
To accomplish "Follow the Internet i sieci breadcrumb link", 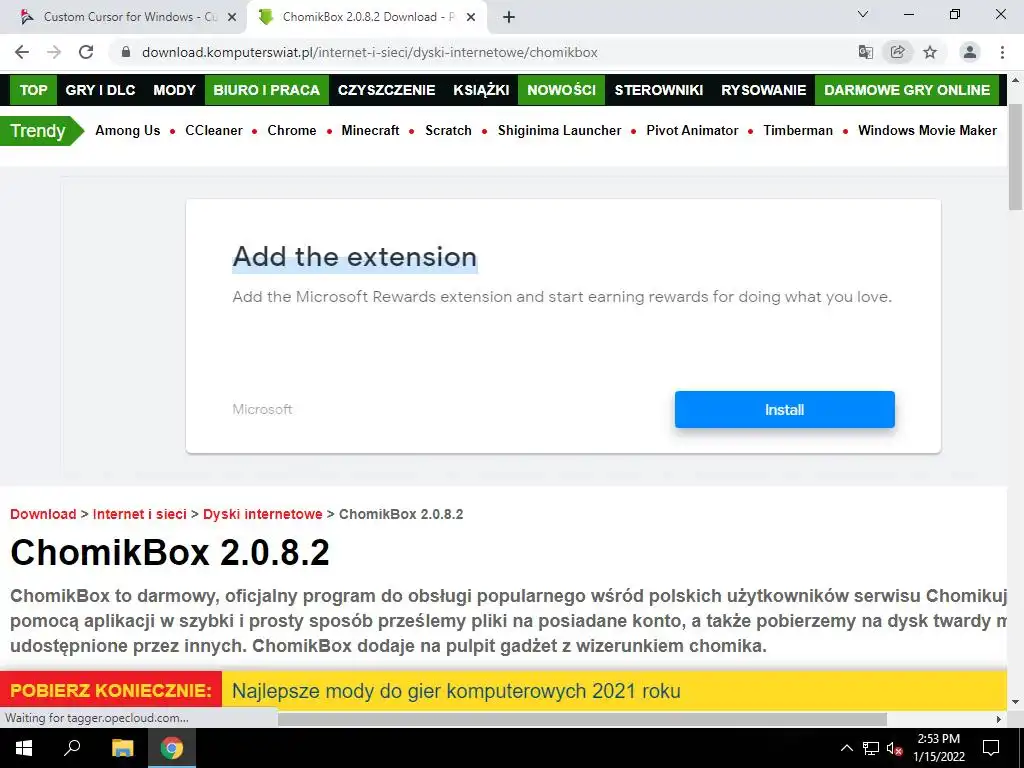I will [x=140, y=514].
